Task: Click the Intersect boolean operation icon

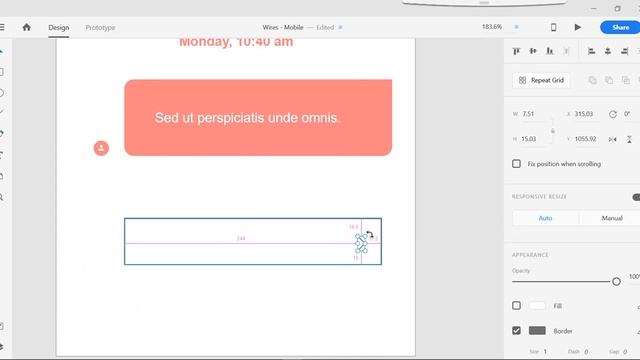Action: (x=626, y=80)
